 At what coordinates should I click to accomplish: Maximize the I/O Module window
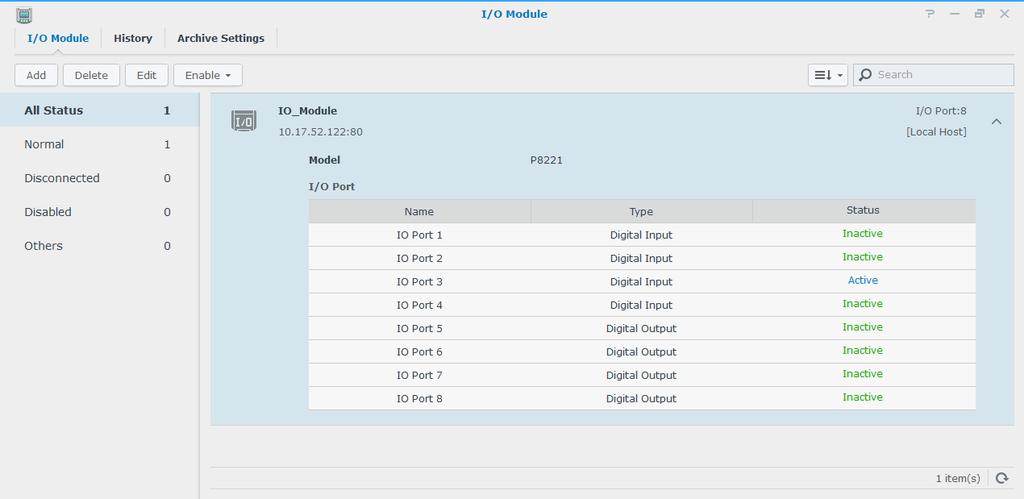(979, 14)
